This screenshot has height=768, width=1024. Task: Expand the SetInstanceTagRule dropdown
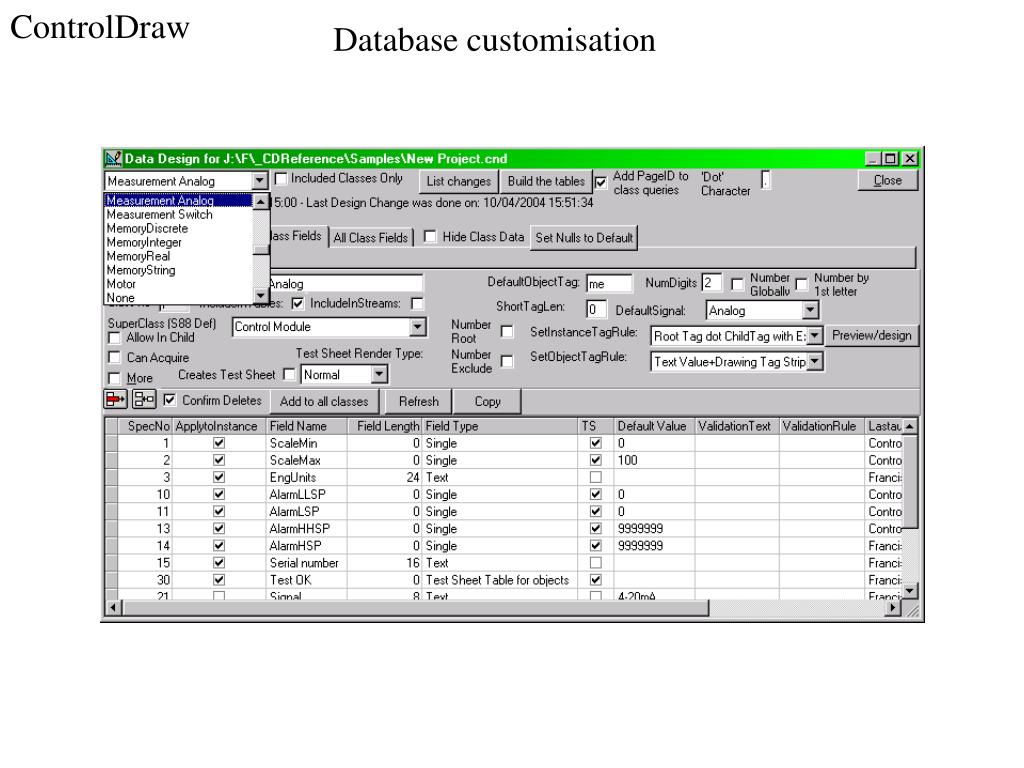pyautogui.click(x=814, y=336)
